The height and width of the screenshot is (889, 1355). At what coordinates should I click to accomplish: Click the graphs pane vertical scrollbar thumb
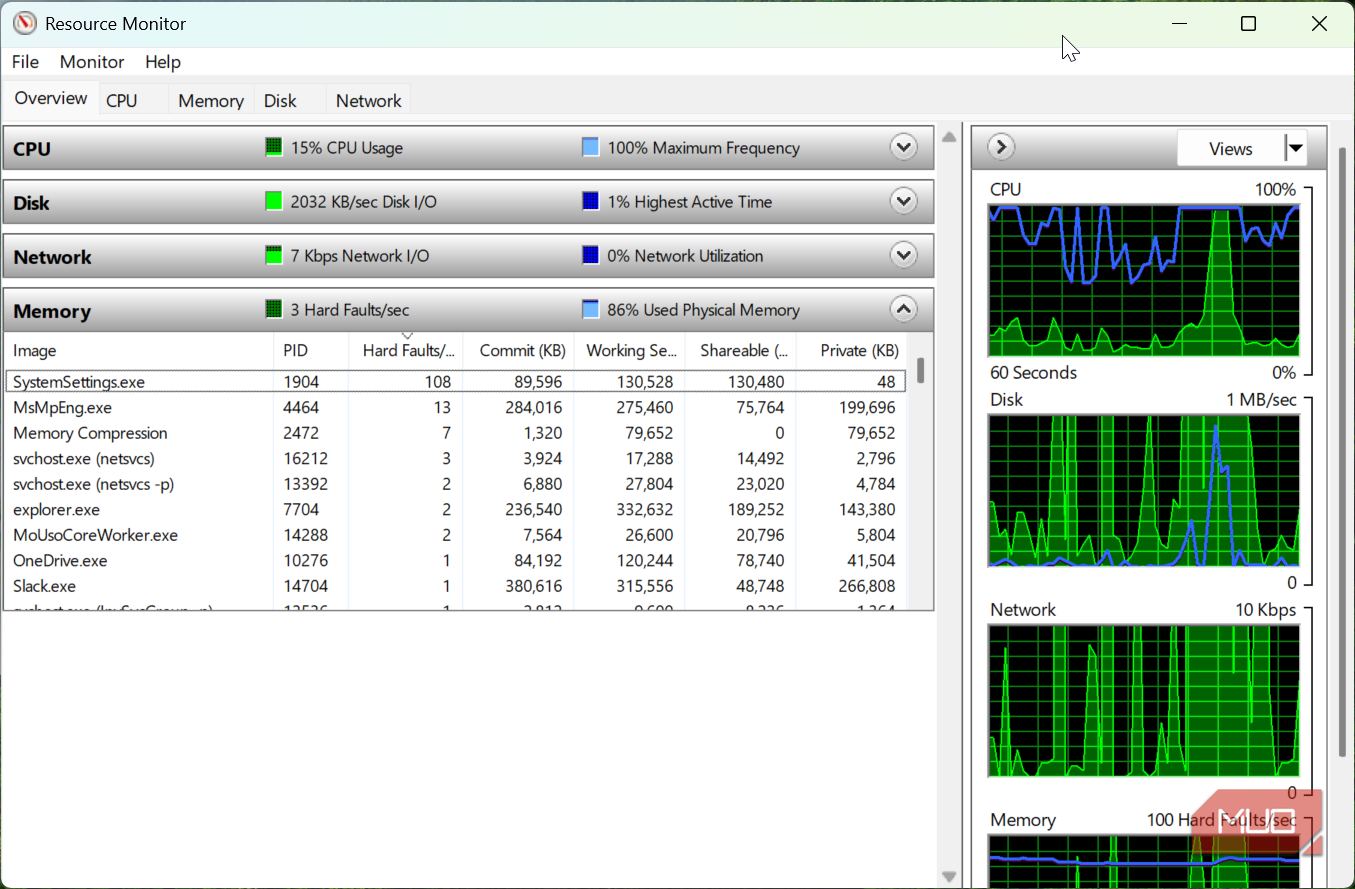point(1342,453)
